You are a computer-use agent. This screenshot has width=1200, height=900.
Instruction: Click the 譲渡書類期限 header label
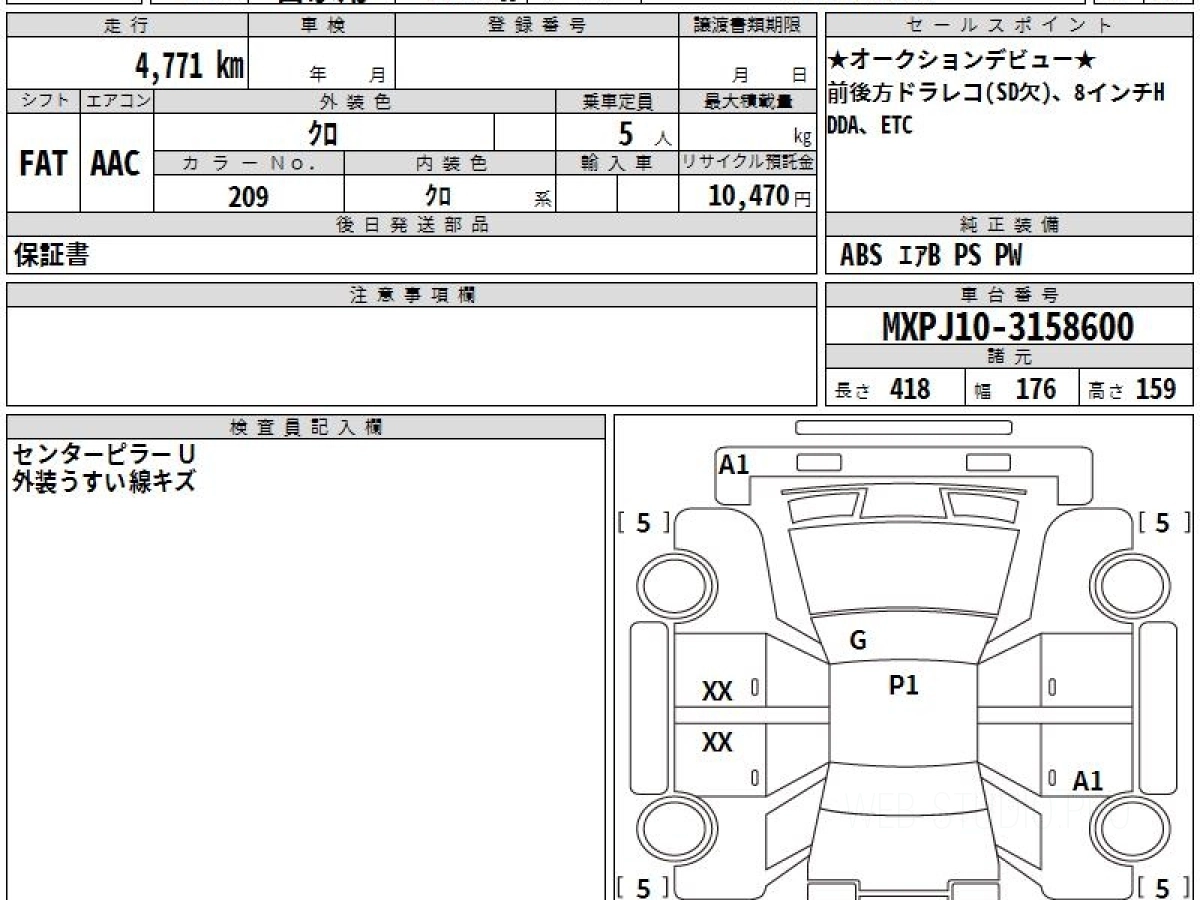point(747,27)
